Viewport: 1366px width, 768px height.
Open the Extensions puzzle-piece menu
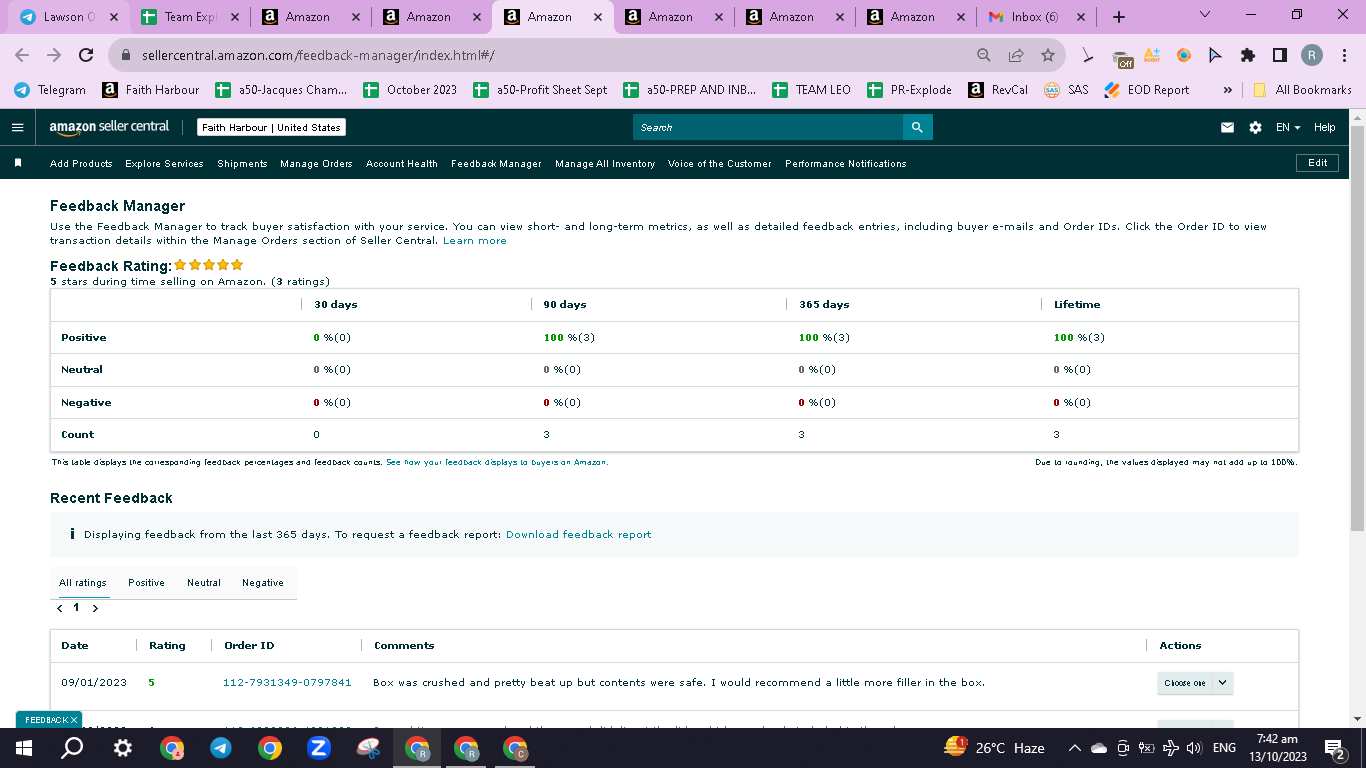tap(1248, 56)
